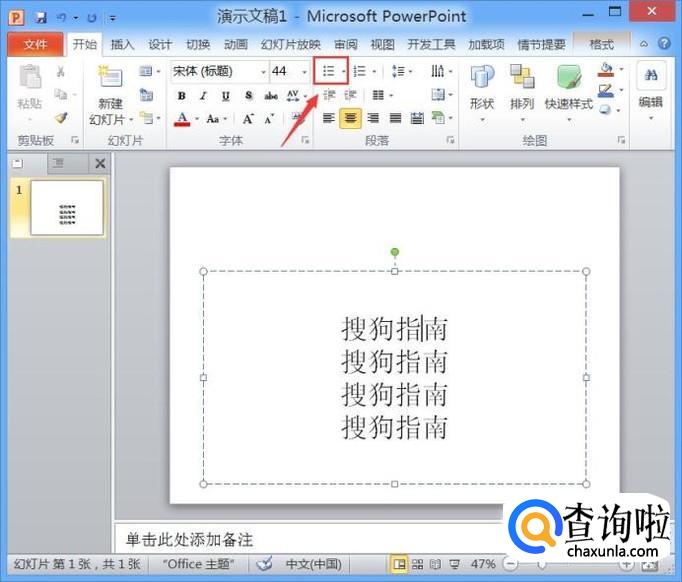Screen dimensions: 682x582
Task: Click the "Office 主题" status bar entry
Action: pyautogui.click(x=198, y=564)
